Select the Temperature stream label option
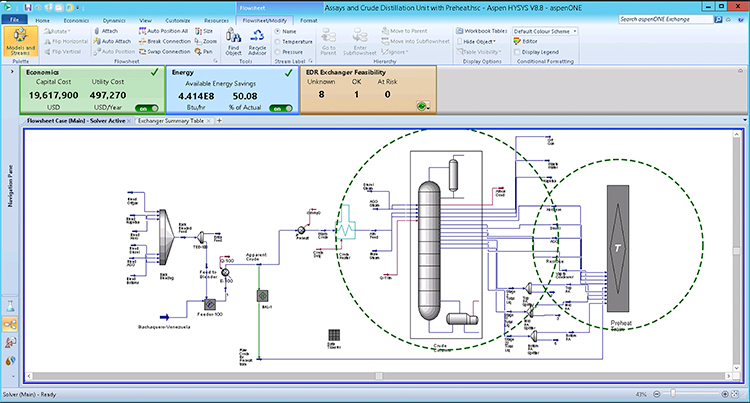This screenshot has width=750, height=403. pyautogui.click(x=279, y=41)
